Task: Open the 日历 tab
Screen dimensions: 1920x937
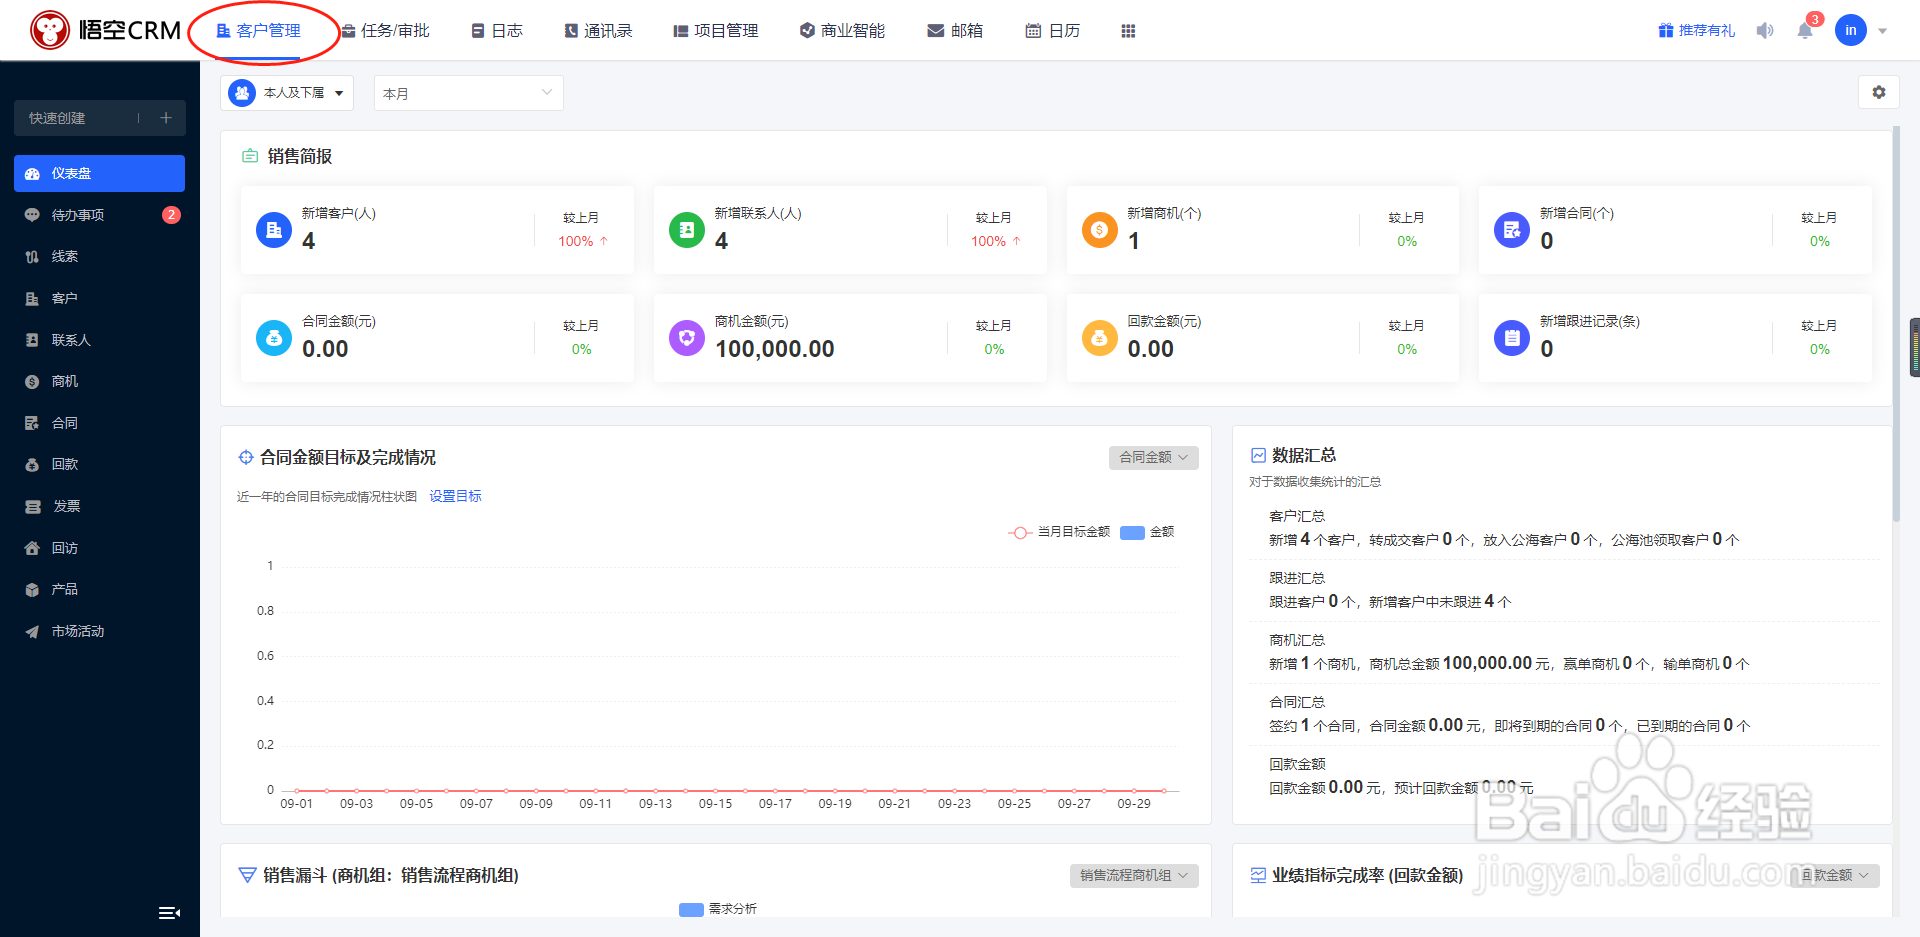Action: coord(1053,31)
